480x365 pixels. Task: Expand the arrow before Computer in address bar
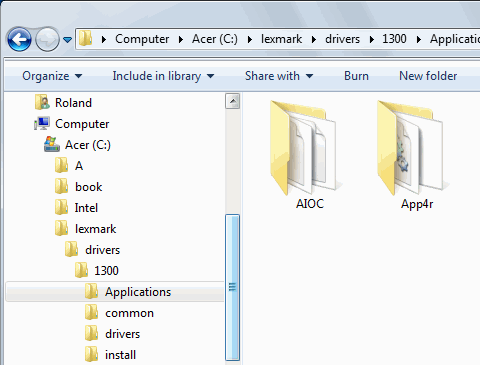(x=104, y=39)
